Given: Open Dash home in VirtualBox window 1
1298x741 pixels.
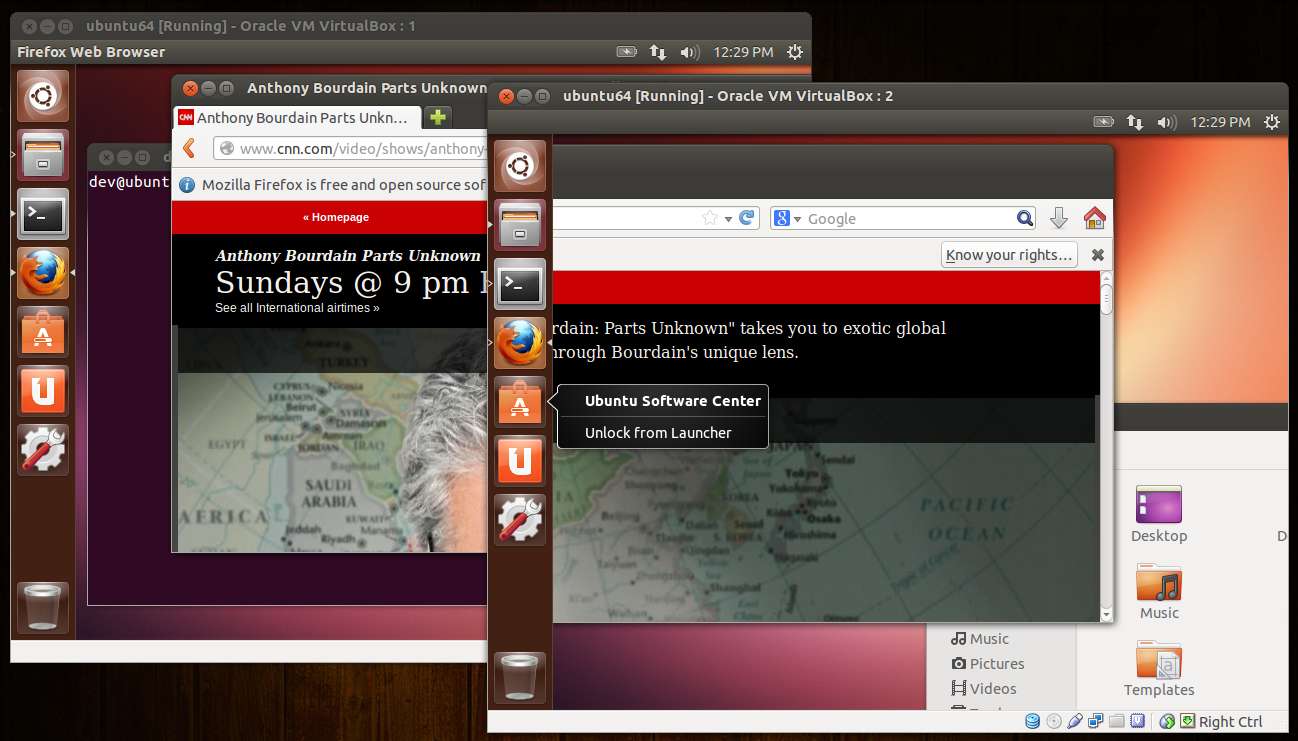Looking at the screenshot, I should pos(42,96).
